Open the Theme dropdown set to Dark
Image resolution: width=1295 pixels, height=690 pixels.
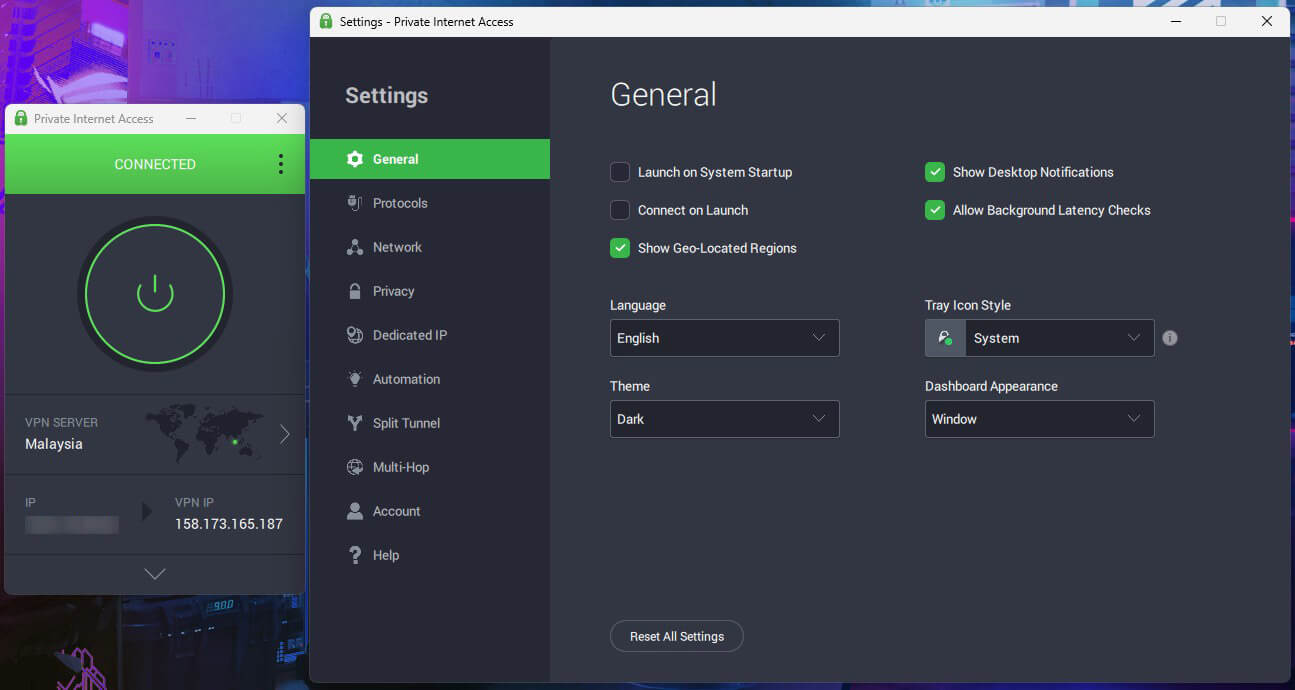[725, 419]
